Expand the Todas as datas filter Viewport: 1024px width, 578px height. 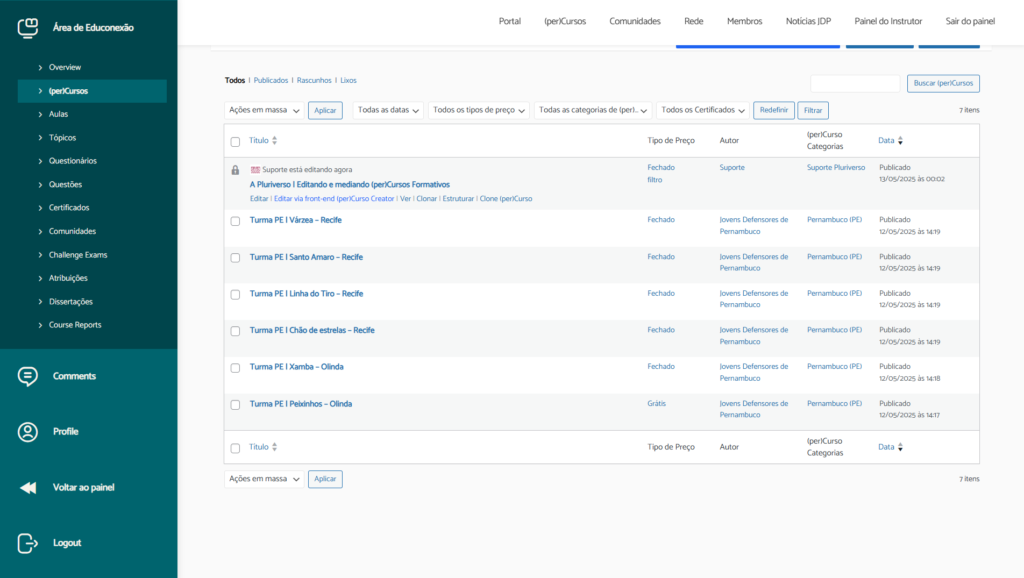click(x=388, y=110)
